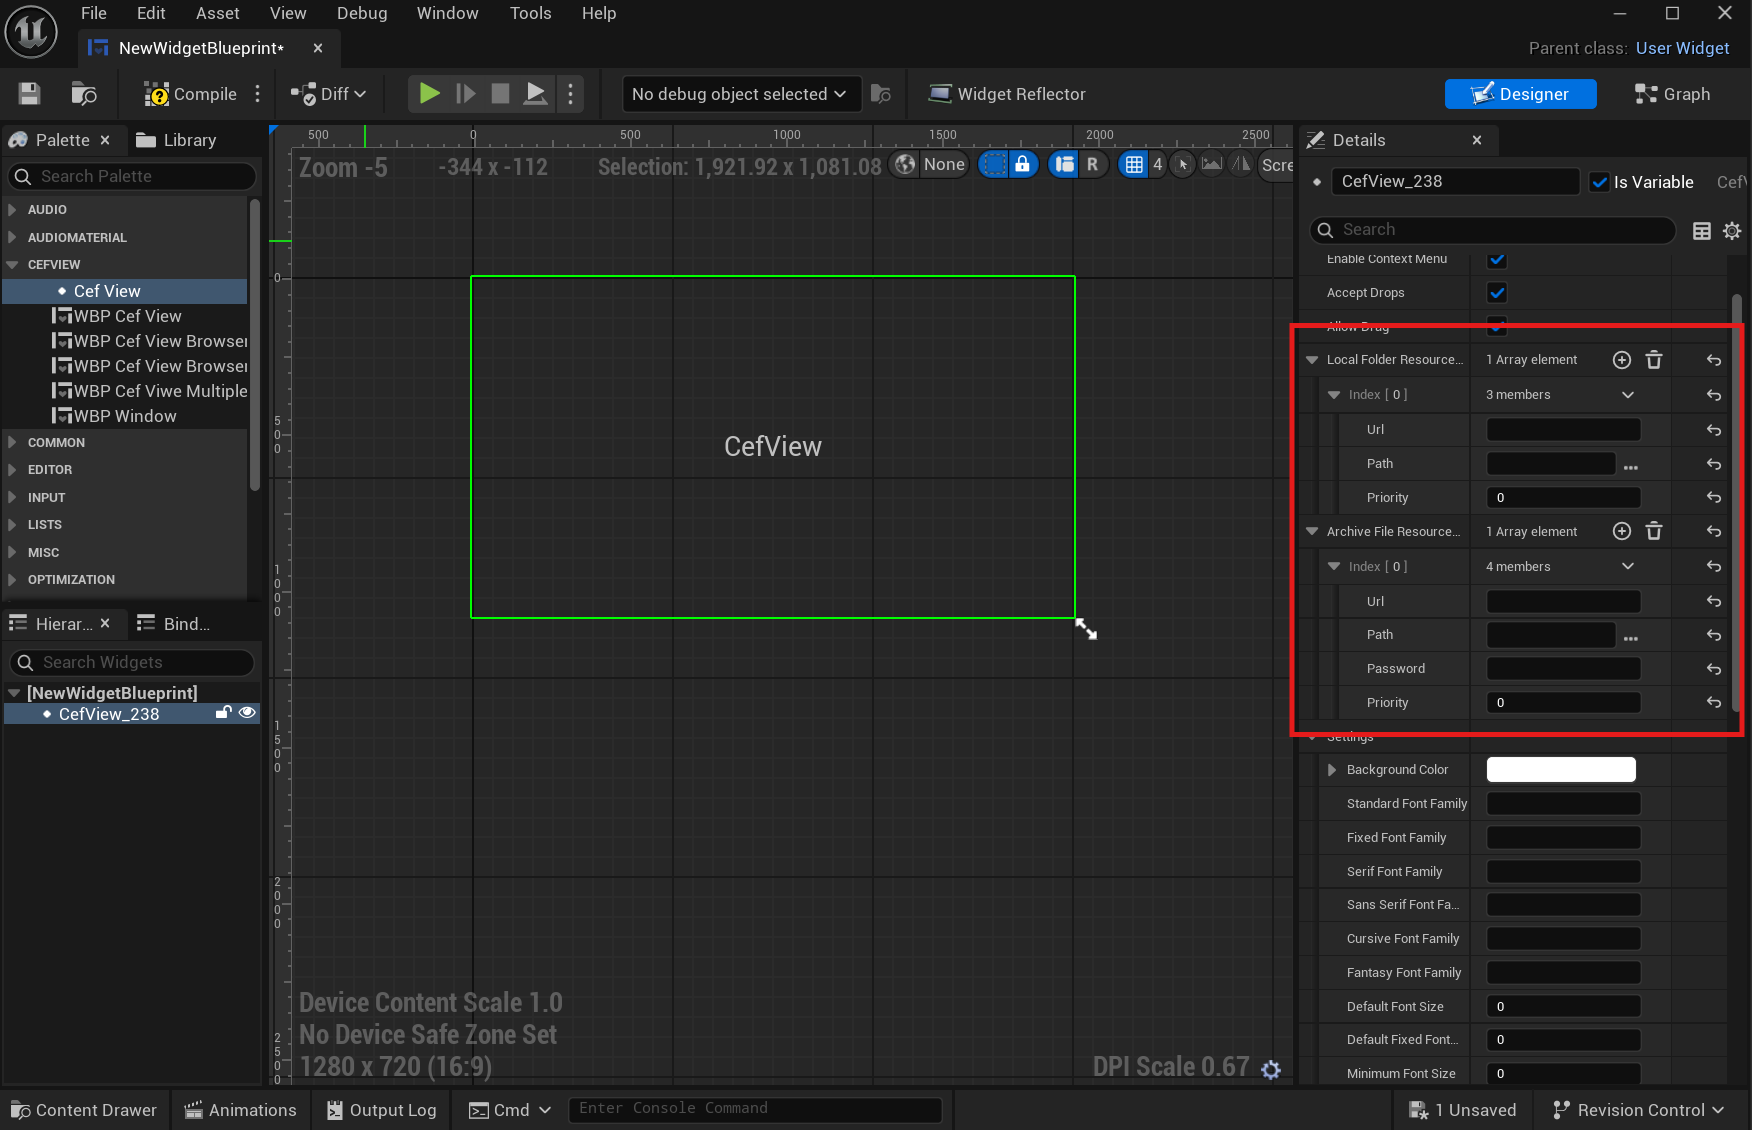Click the DPI Scale settings gear
This screenshot has width=1752, height=1130.
point(1271,1070)
